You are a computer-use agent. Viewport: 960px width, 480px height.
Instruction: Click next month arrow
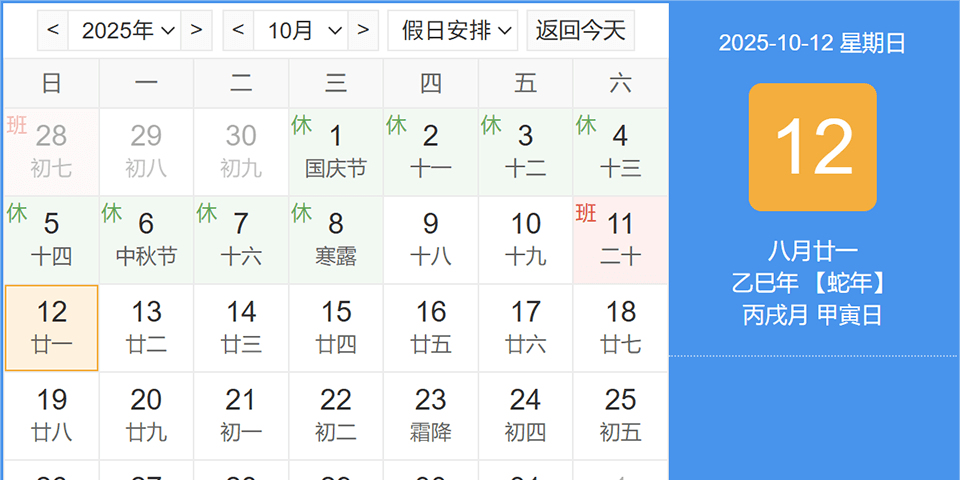[x=363, y=30]
